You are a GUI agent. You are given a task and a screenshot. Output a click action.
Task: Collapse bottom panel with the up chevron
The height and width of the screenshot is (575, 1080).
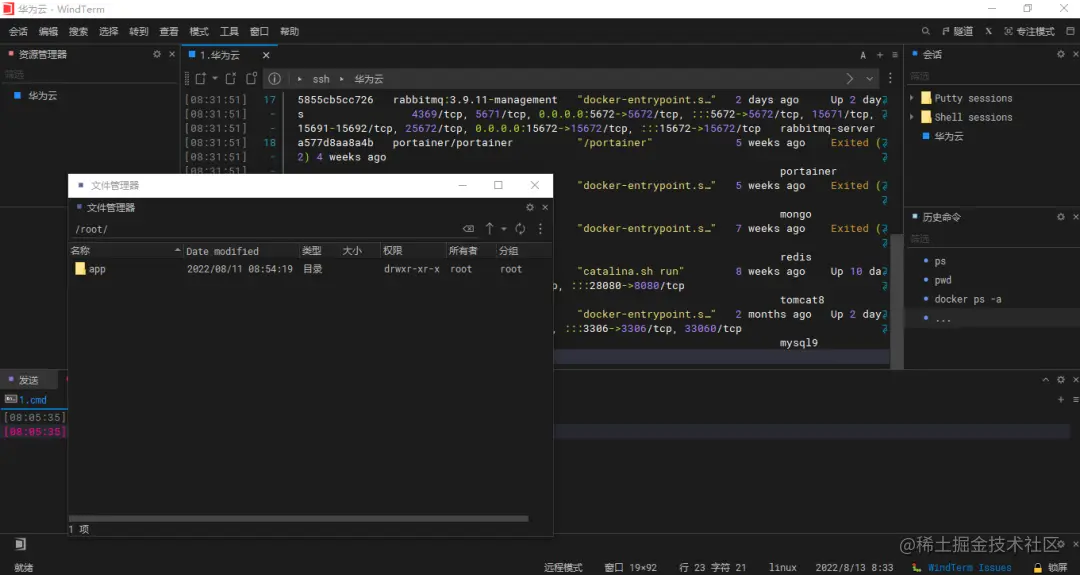coord(1046,379)
